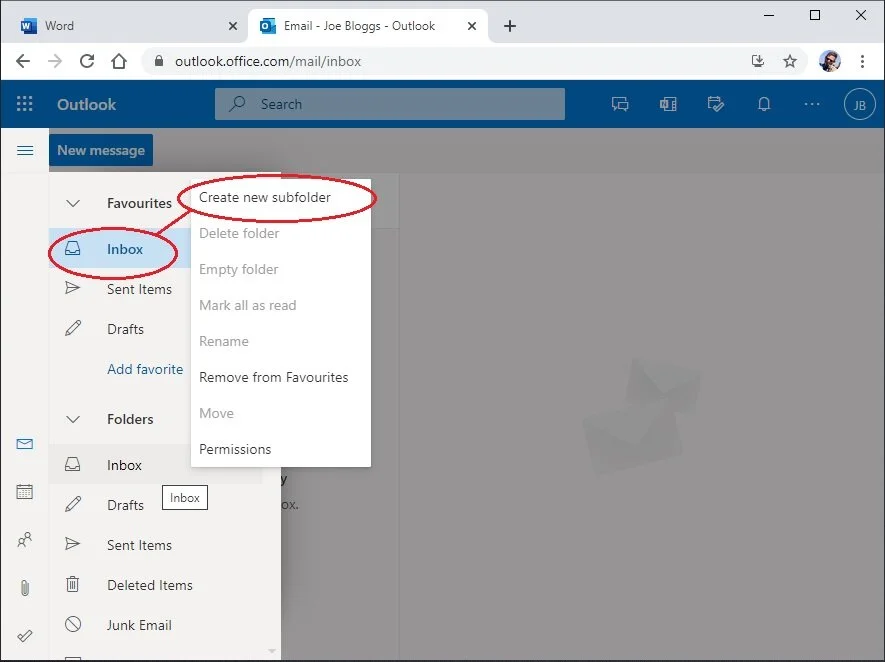Open Sent Items under Favourites
The image size is (885, 662).
(x=120, y=289)
